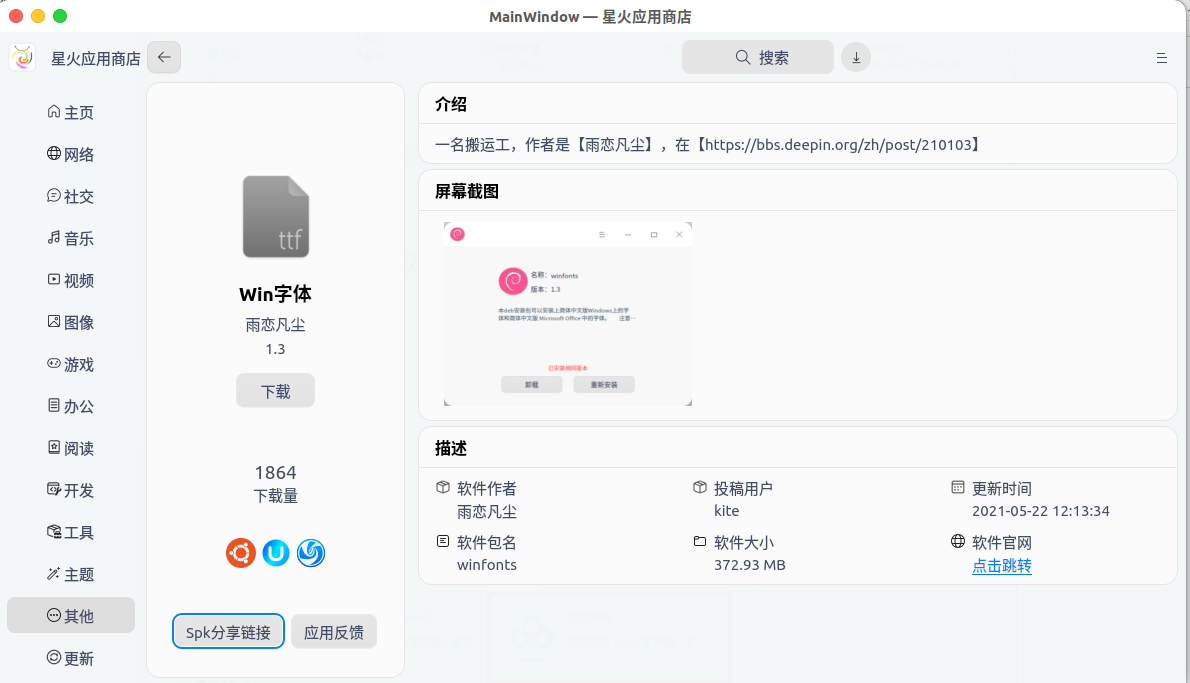Click the back arrow button
1190x683 pixels.
pos(164,57)
